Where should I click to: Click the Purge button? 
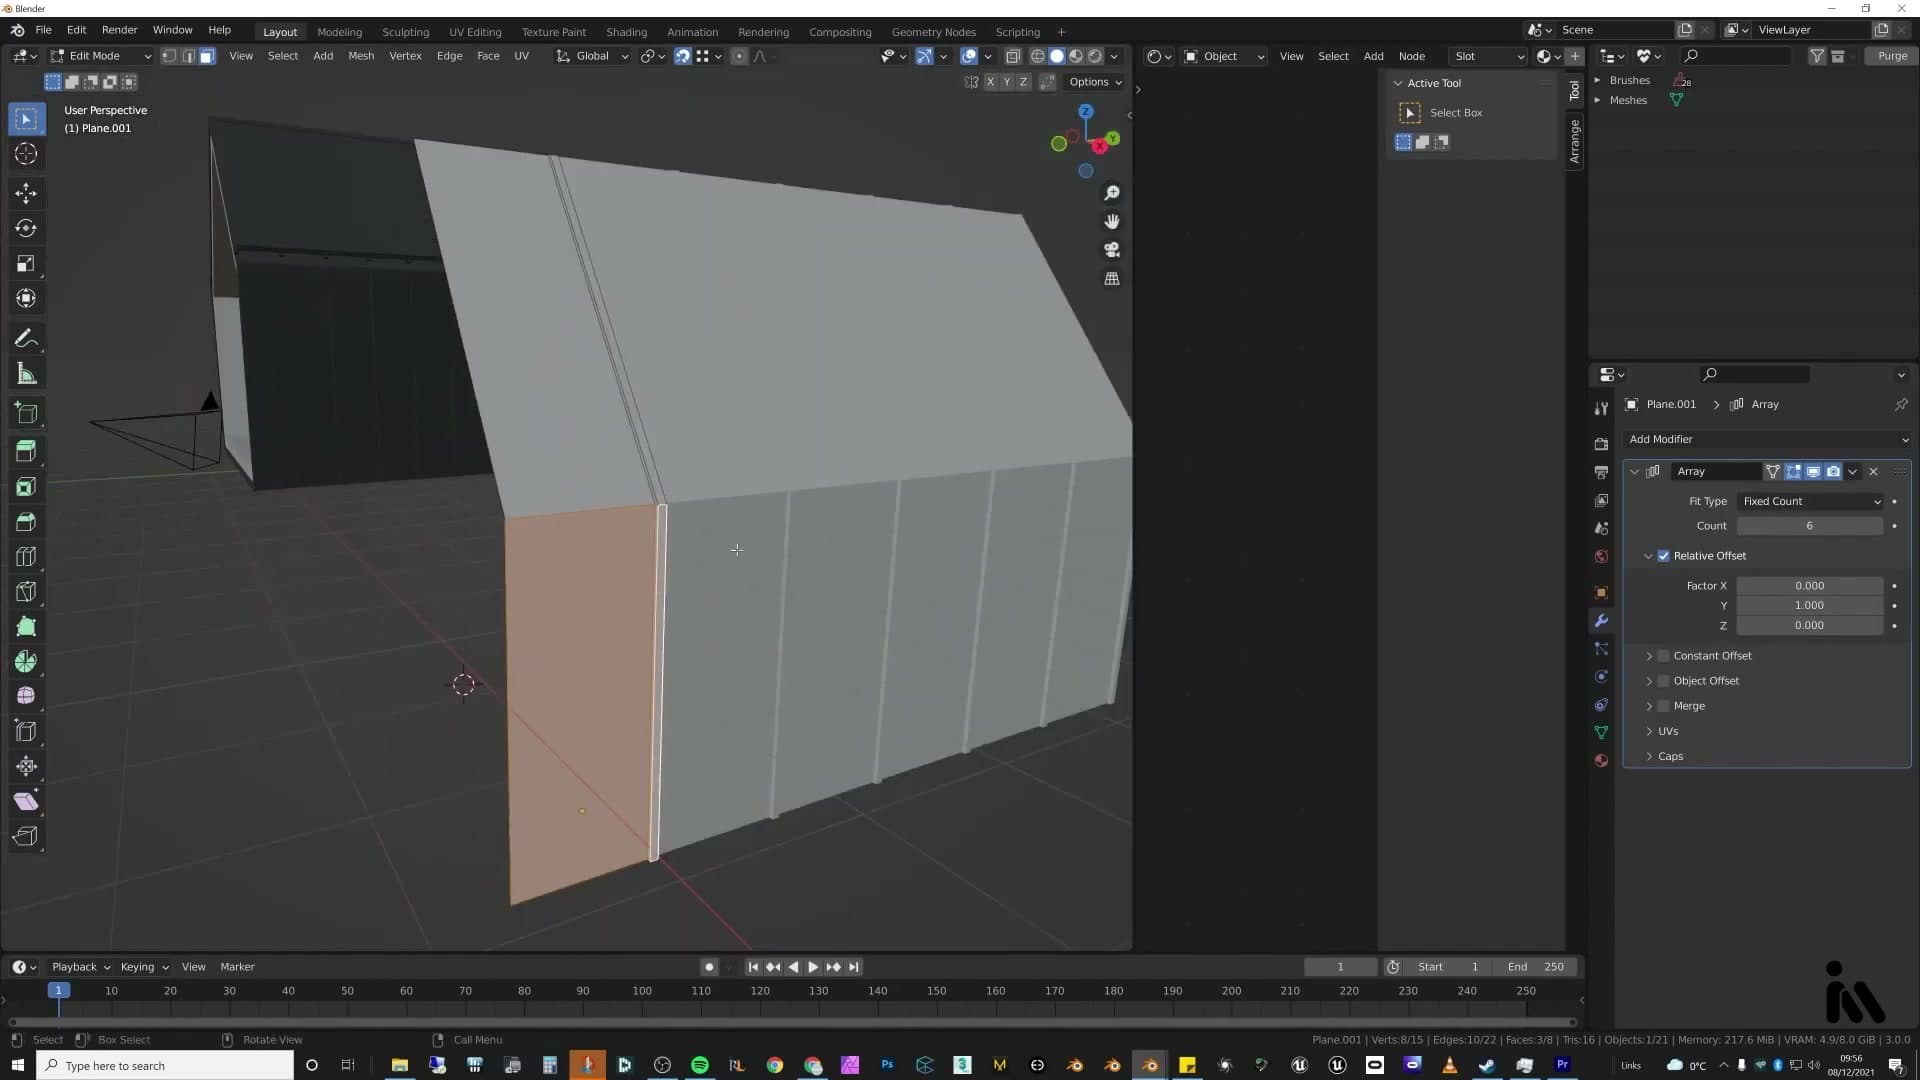point(1892,56)
